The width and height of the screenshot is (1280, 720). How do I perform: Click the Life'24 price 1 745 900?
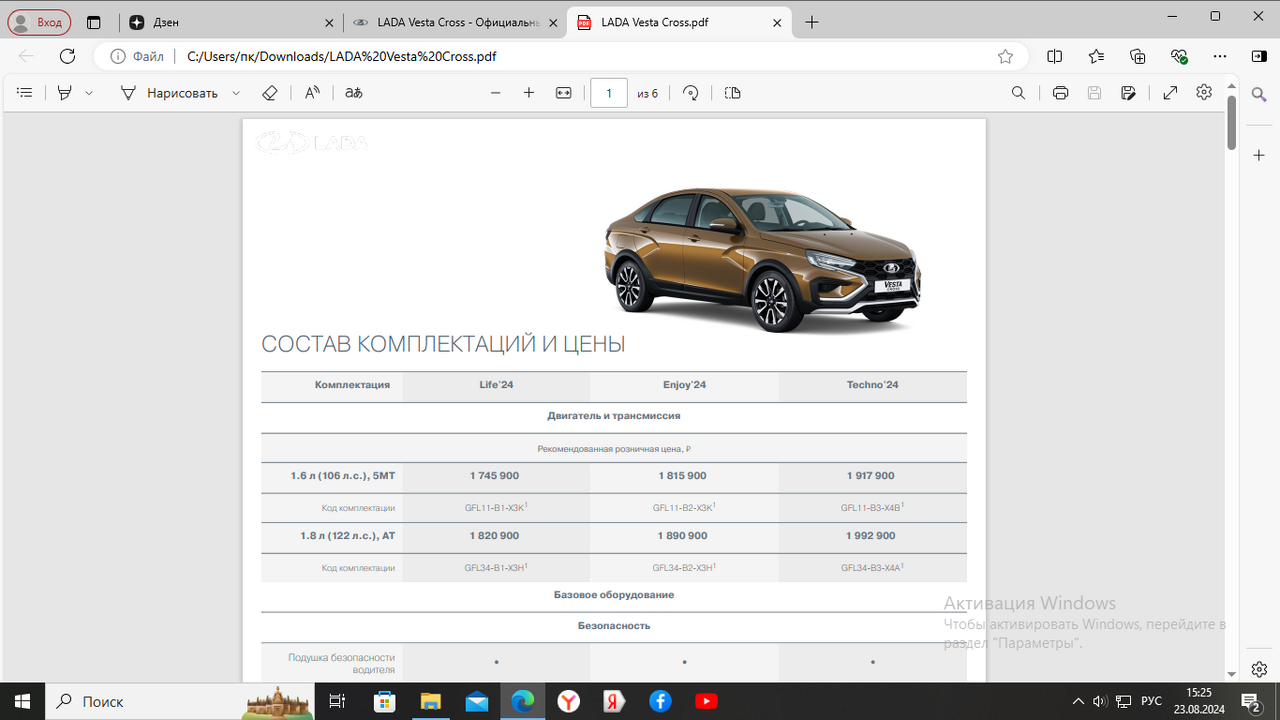tap(494, 476)
